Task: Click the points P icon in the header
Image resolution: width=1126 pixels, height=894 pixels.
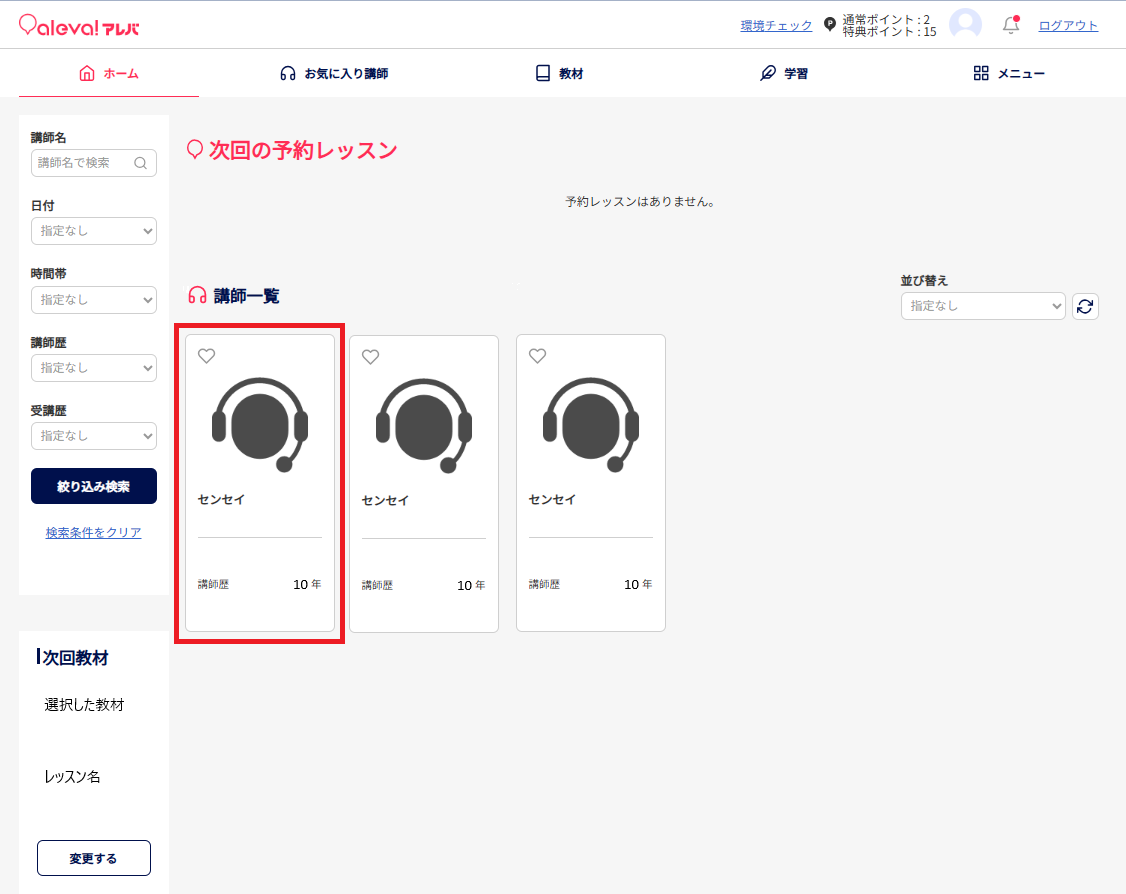Action: 829,25
